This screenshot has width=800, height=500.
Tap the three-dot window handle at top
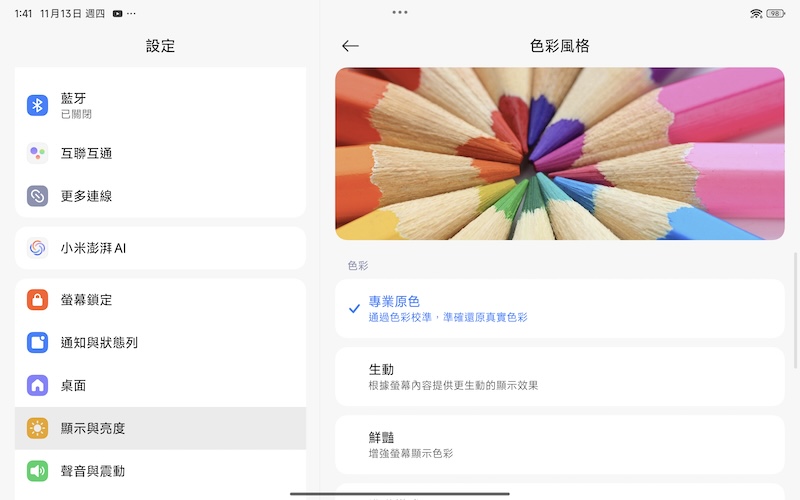point(400,12)
